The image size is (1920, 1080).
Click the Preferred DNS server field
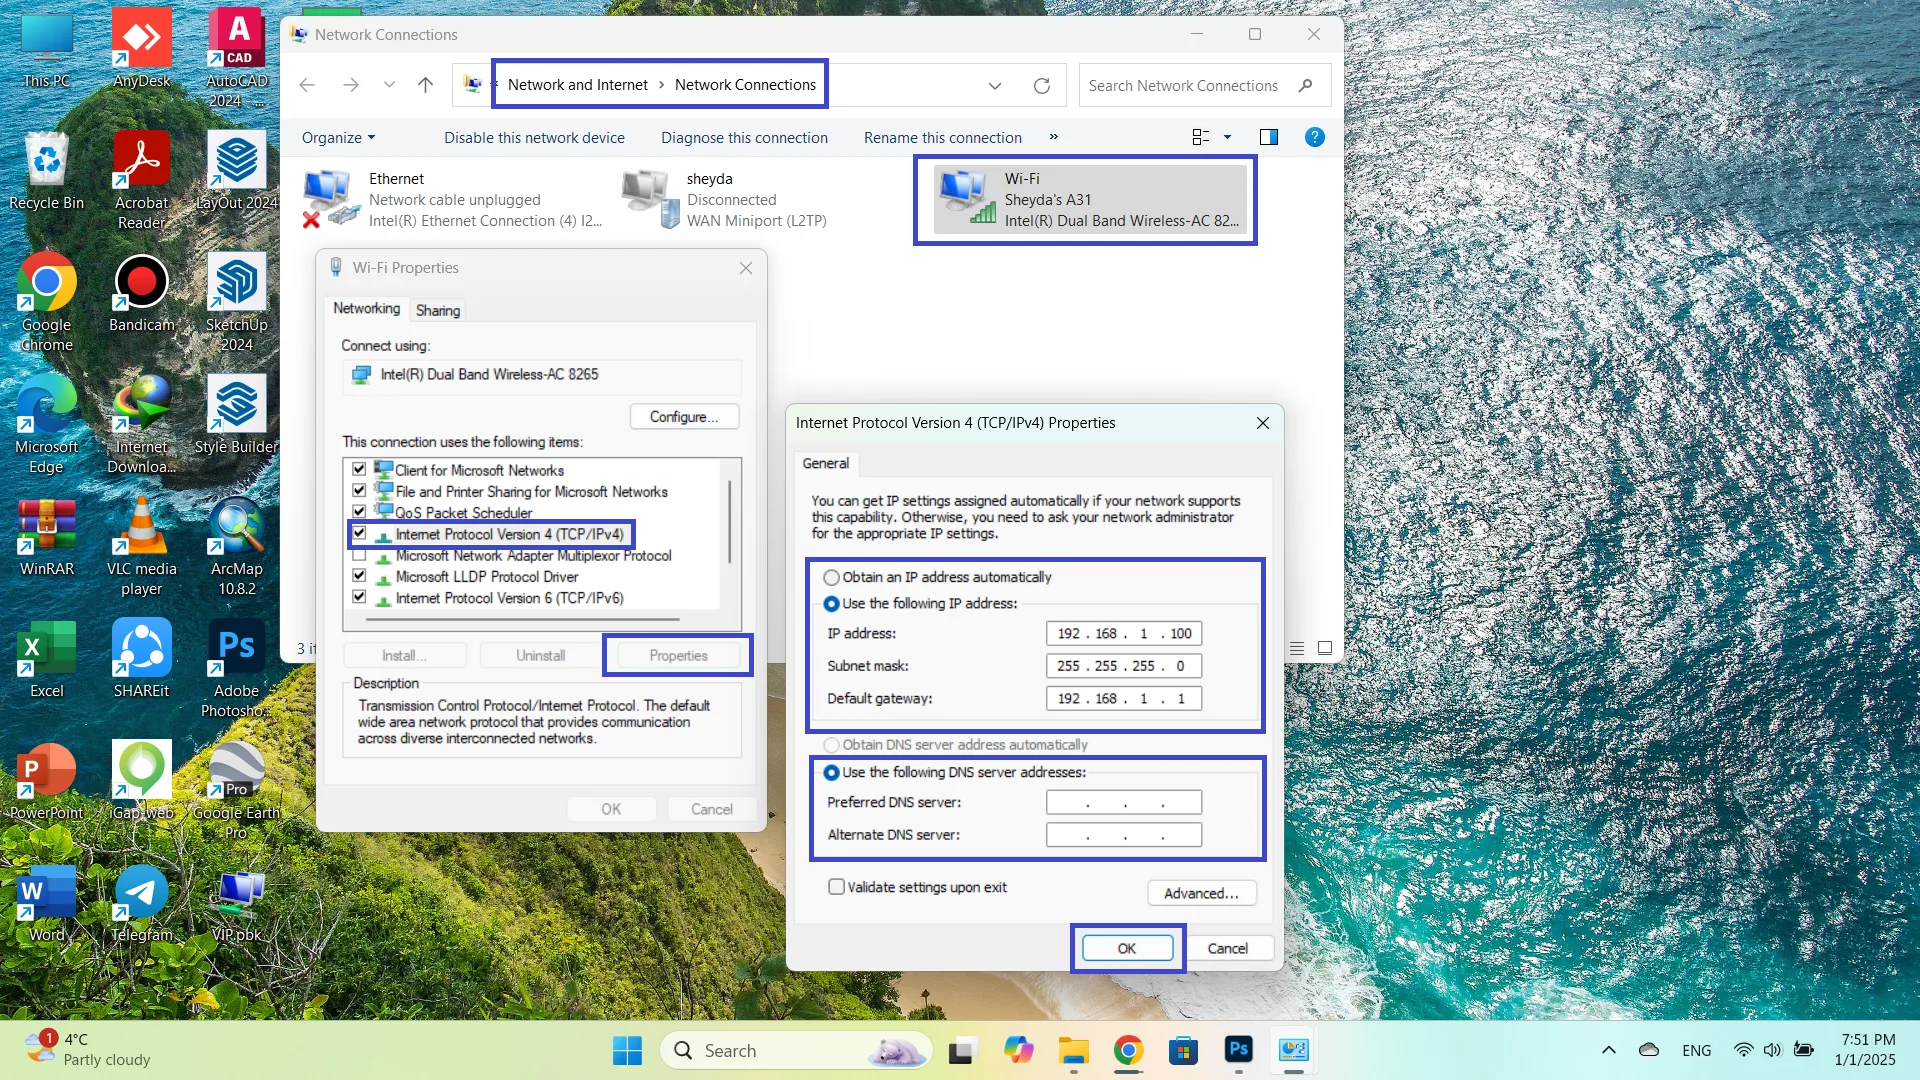1123,802
